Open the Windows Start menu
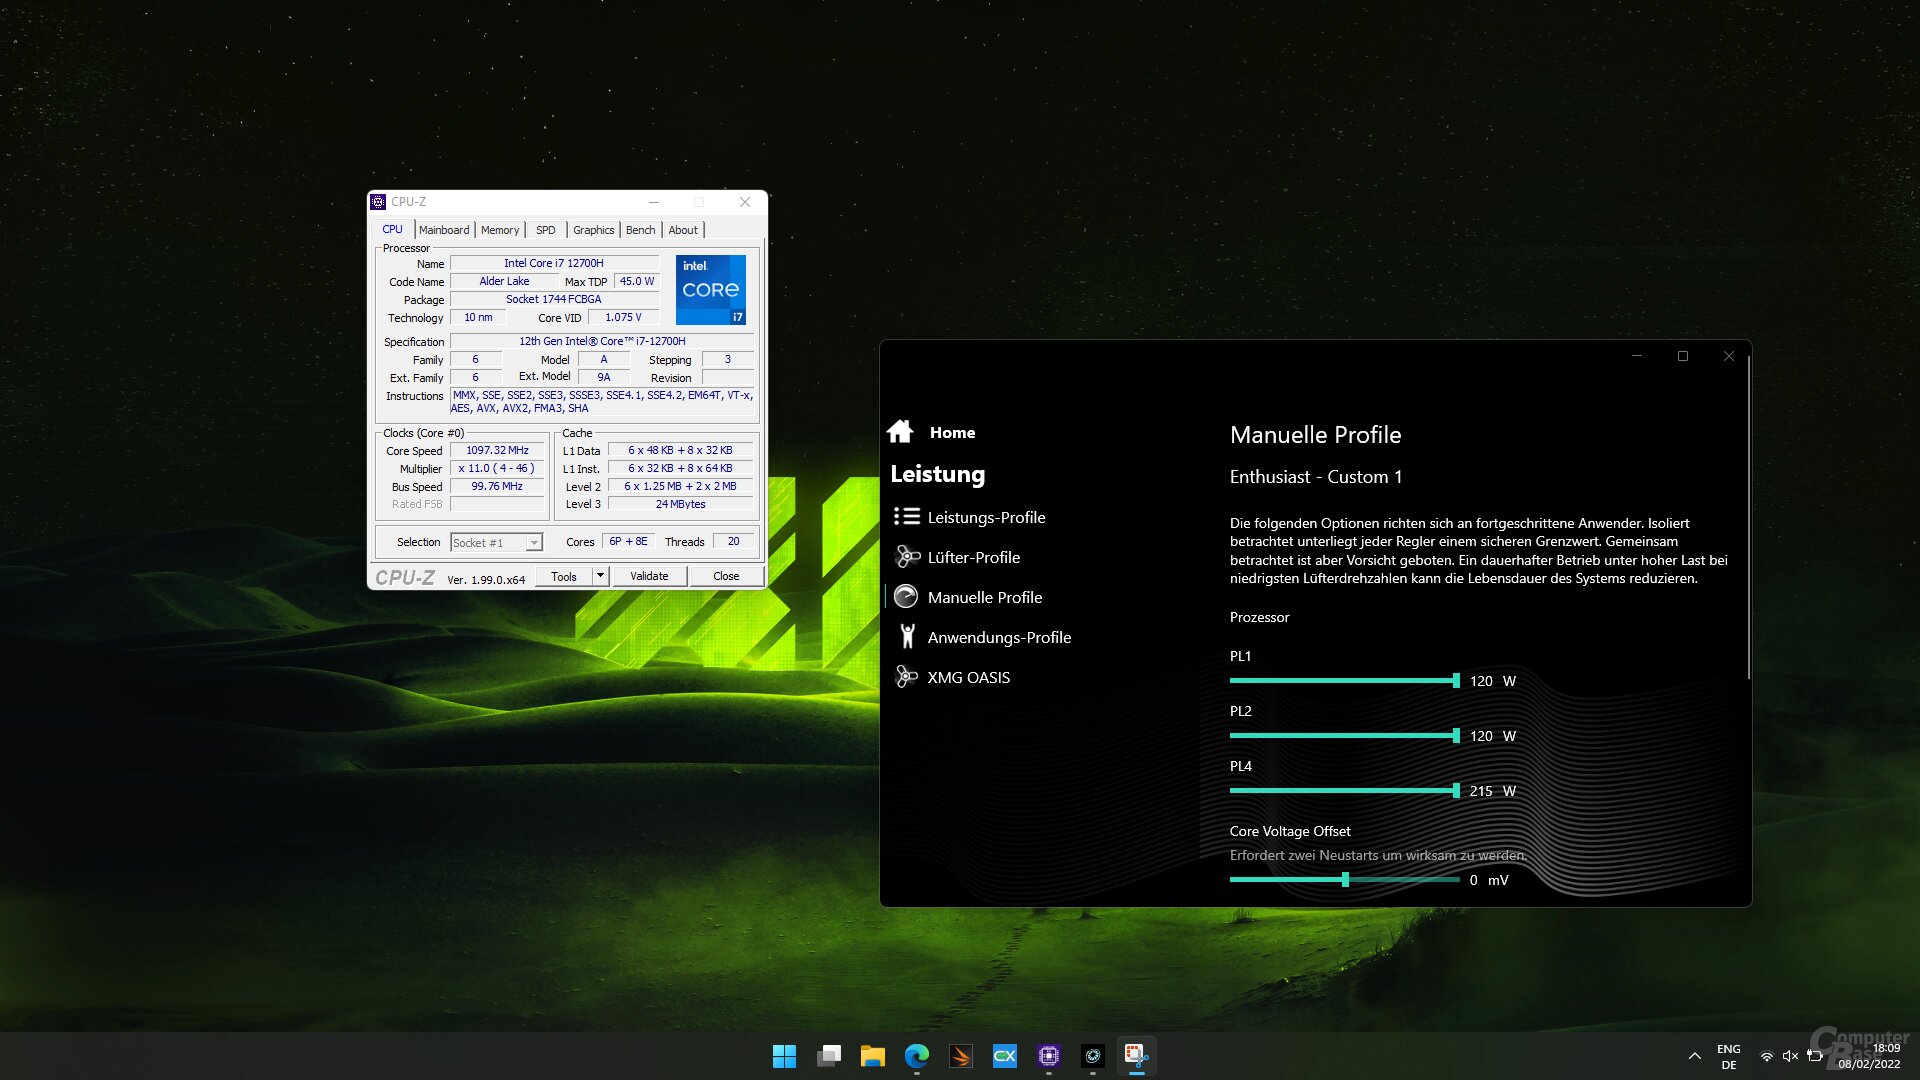The width and height of the screenshot is (1920, 1080). pos(784,1056)
